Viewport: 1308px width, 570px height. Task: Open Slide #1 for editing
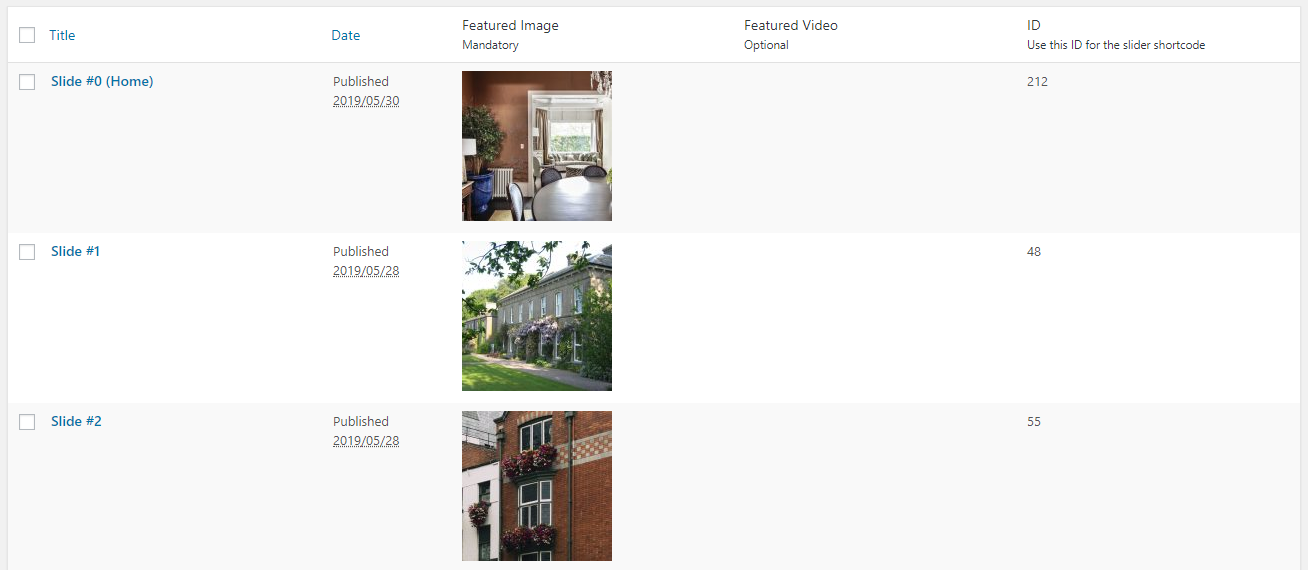(75, 252)
